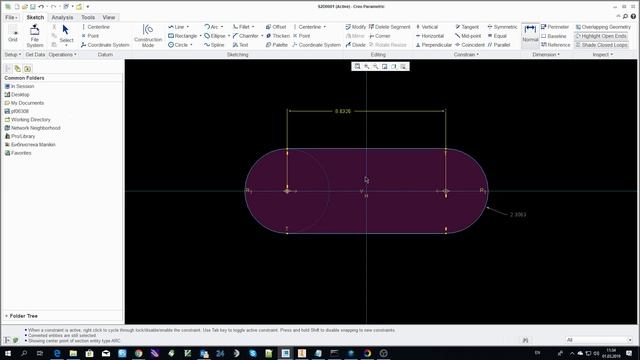Select the 0.8326 width dimension value

342,111
